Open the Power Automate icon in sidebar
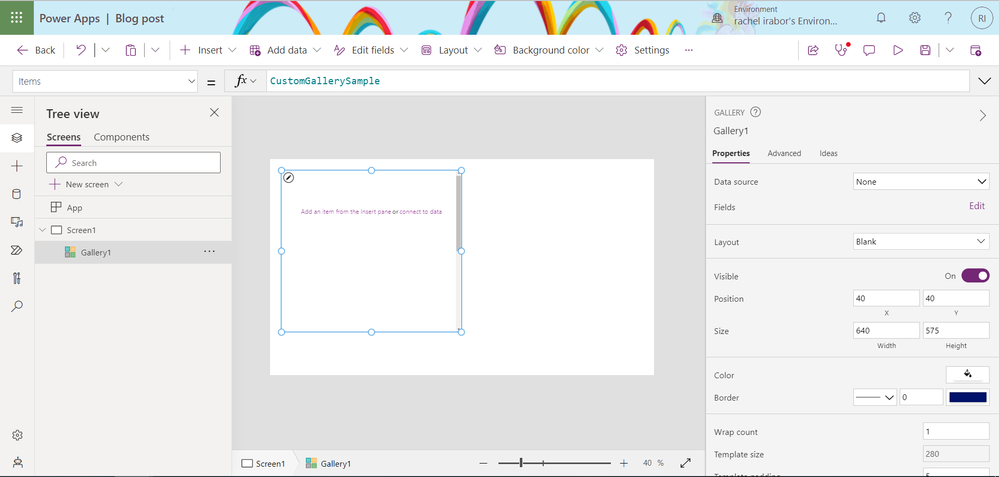Viewport: 999px width, 477px height. point(17,250)
